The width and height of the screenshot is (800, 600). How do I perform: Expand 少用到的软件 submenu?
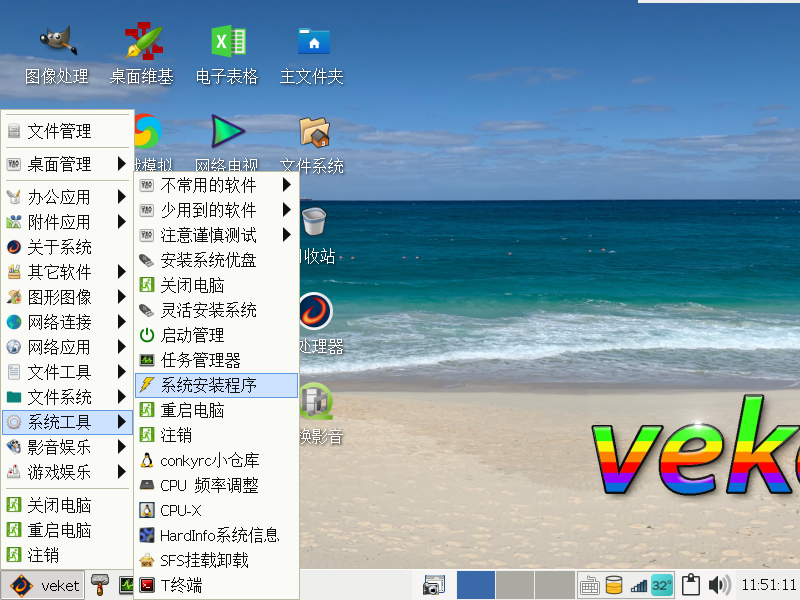(x=216, y=210)
